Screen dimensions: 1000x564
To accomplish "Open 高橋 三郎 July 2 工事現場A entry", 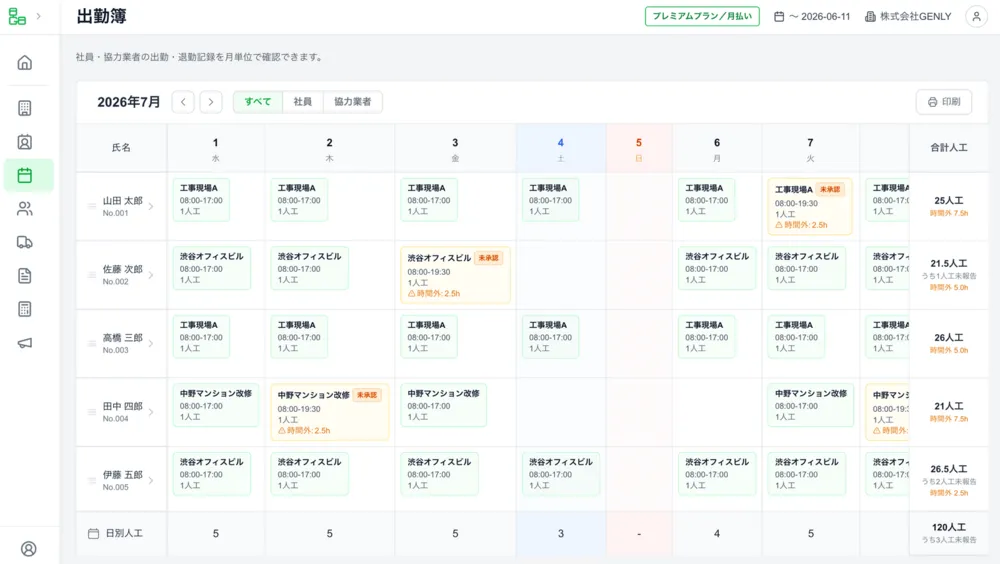I will 299,337.
